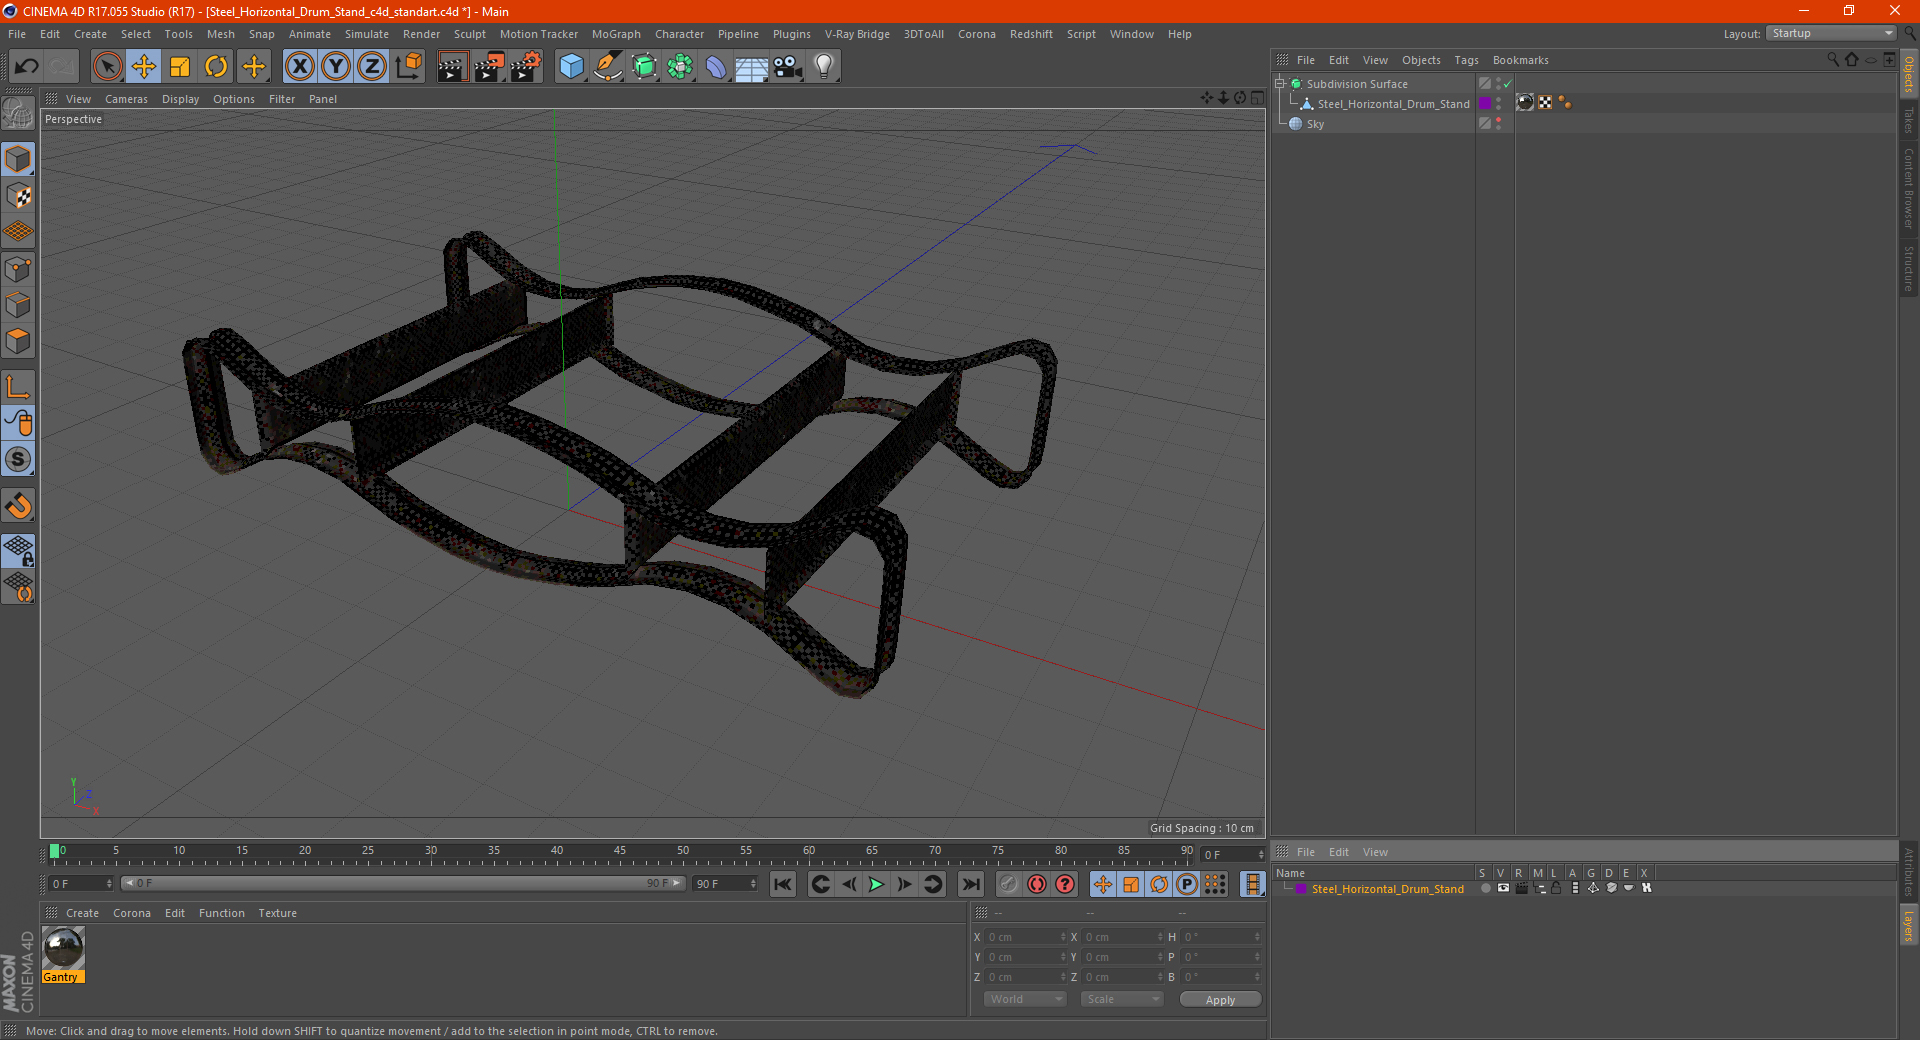Open Edit Render Settings
Screen dimensions: 1920x1040
click(x=526, y=67)
